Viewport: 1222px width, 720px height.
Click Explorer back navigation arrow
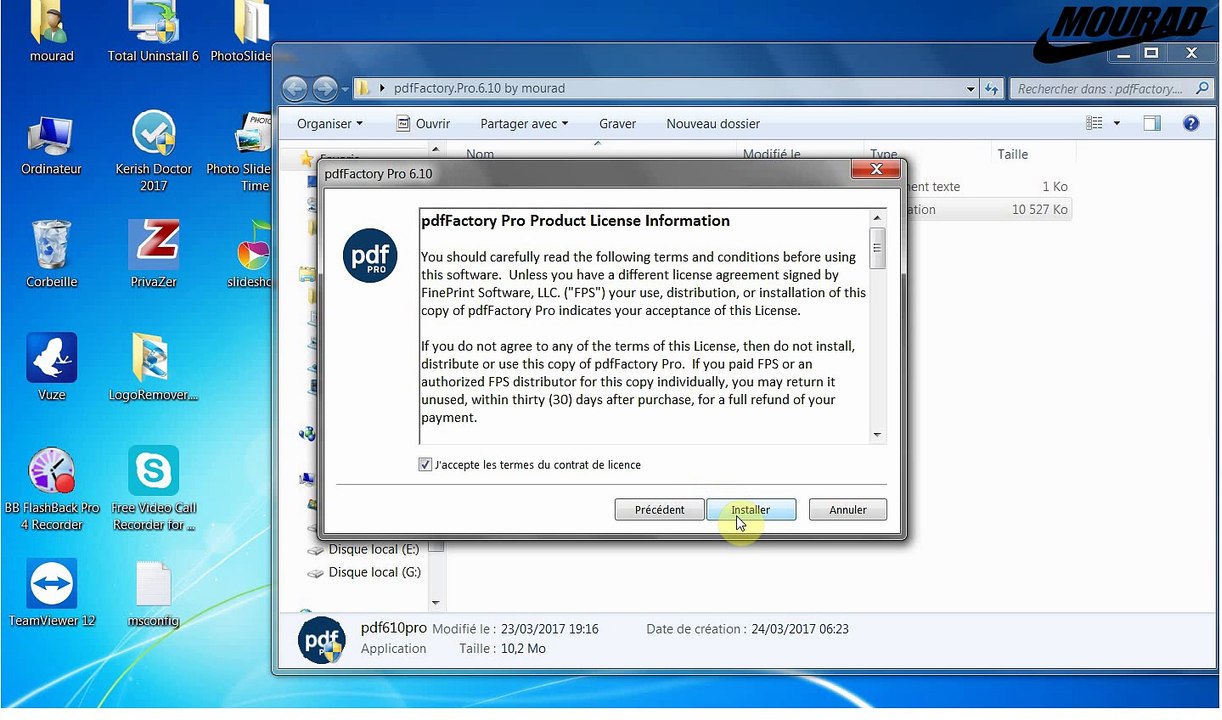[x=294, y=89]
